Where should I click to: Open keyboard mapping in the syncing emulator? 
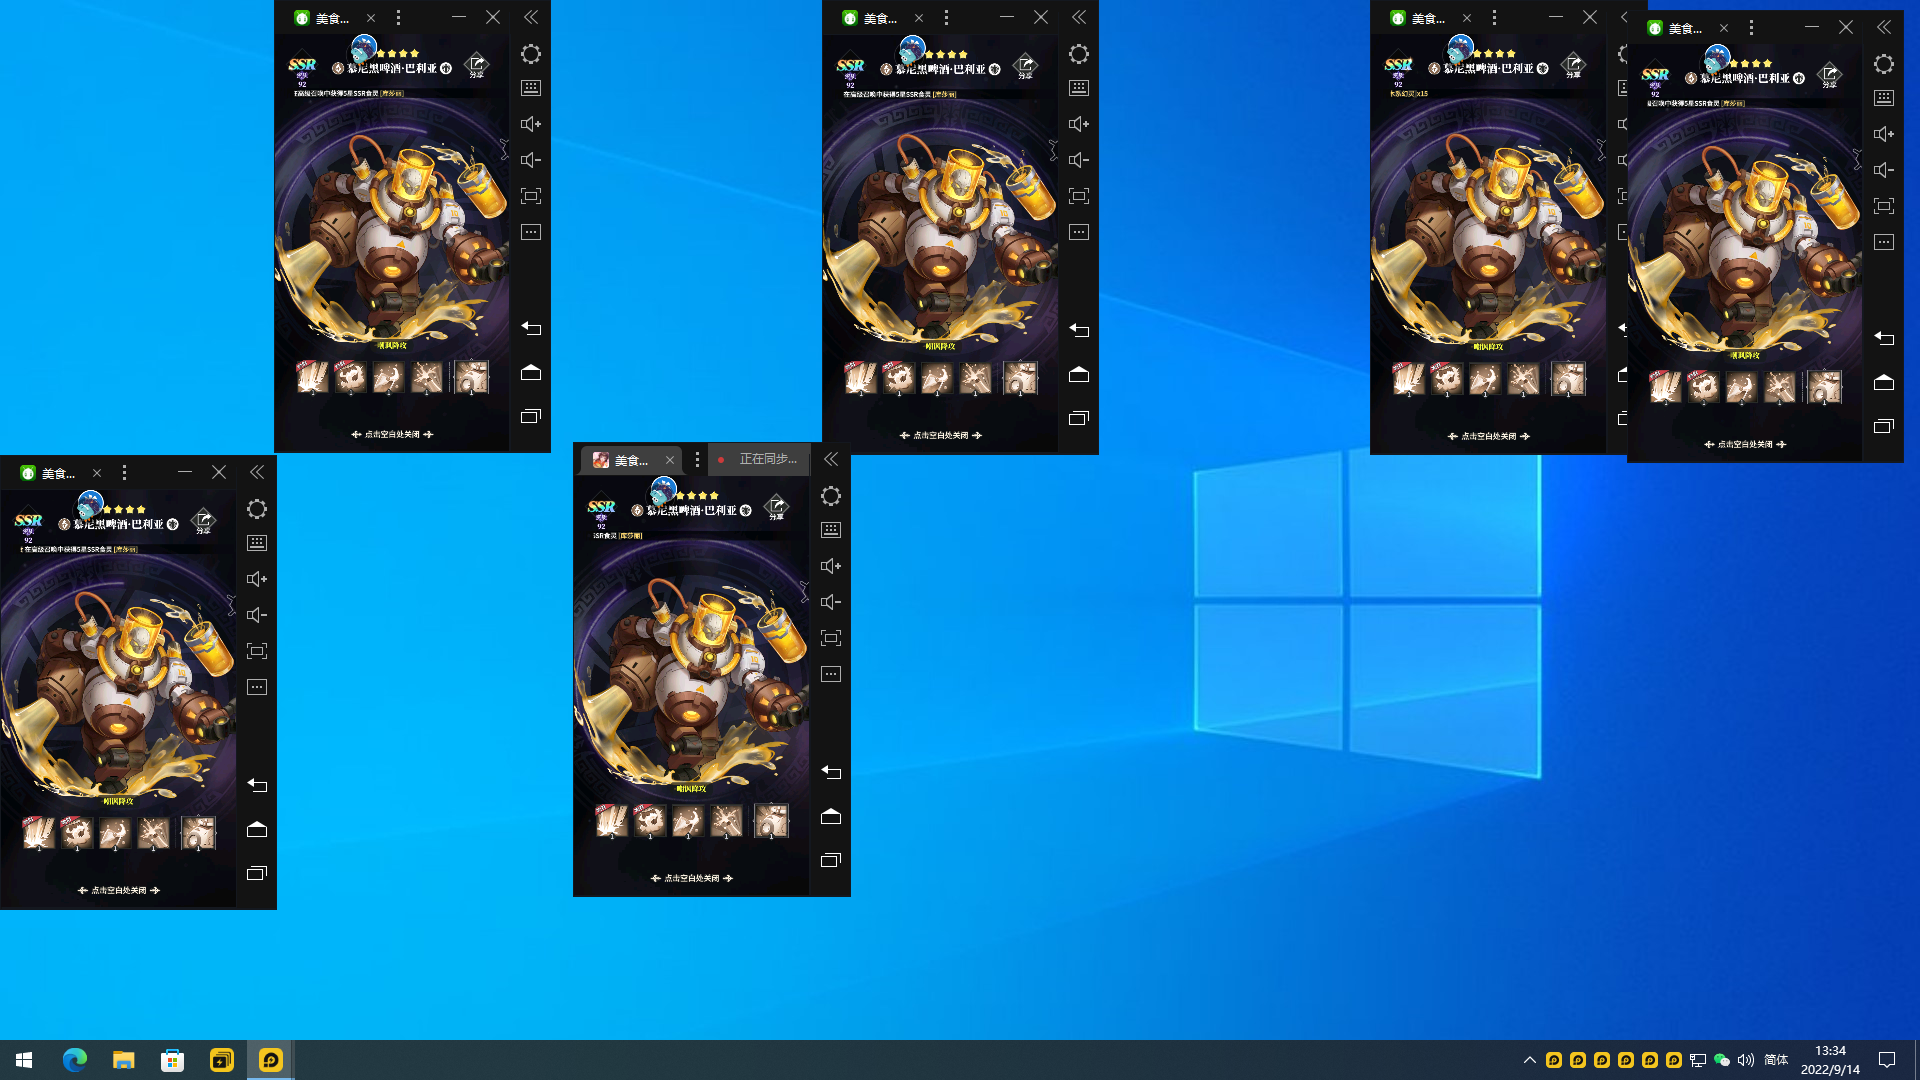pos(831,530)
